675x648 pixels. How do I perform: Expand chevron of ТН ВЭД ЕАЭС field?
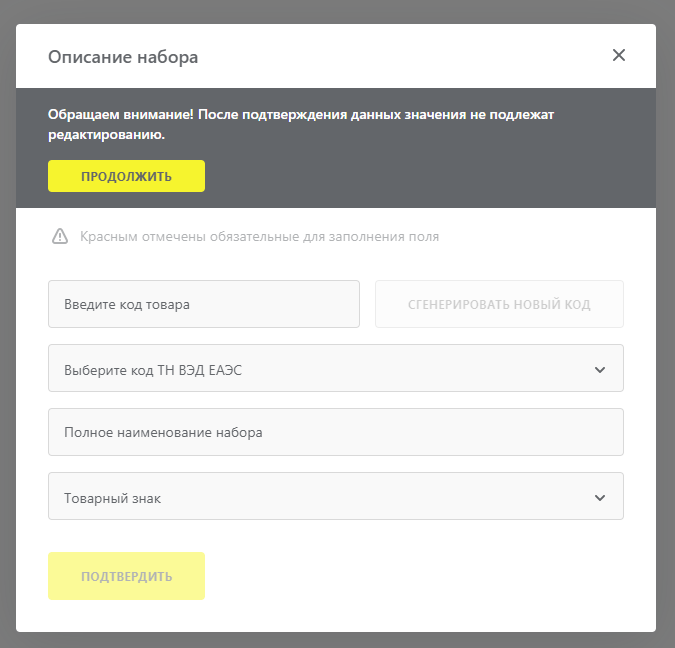click(x=600, y=370)
